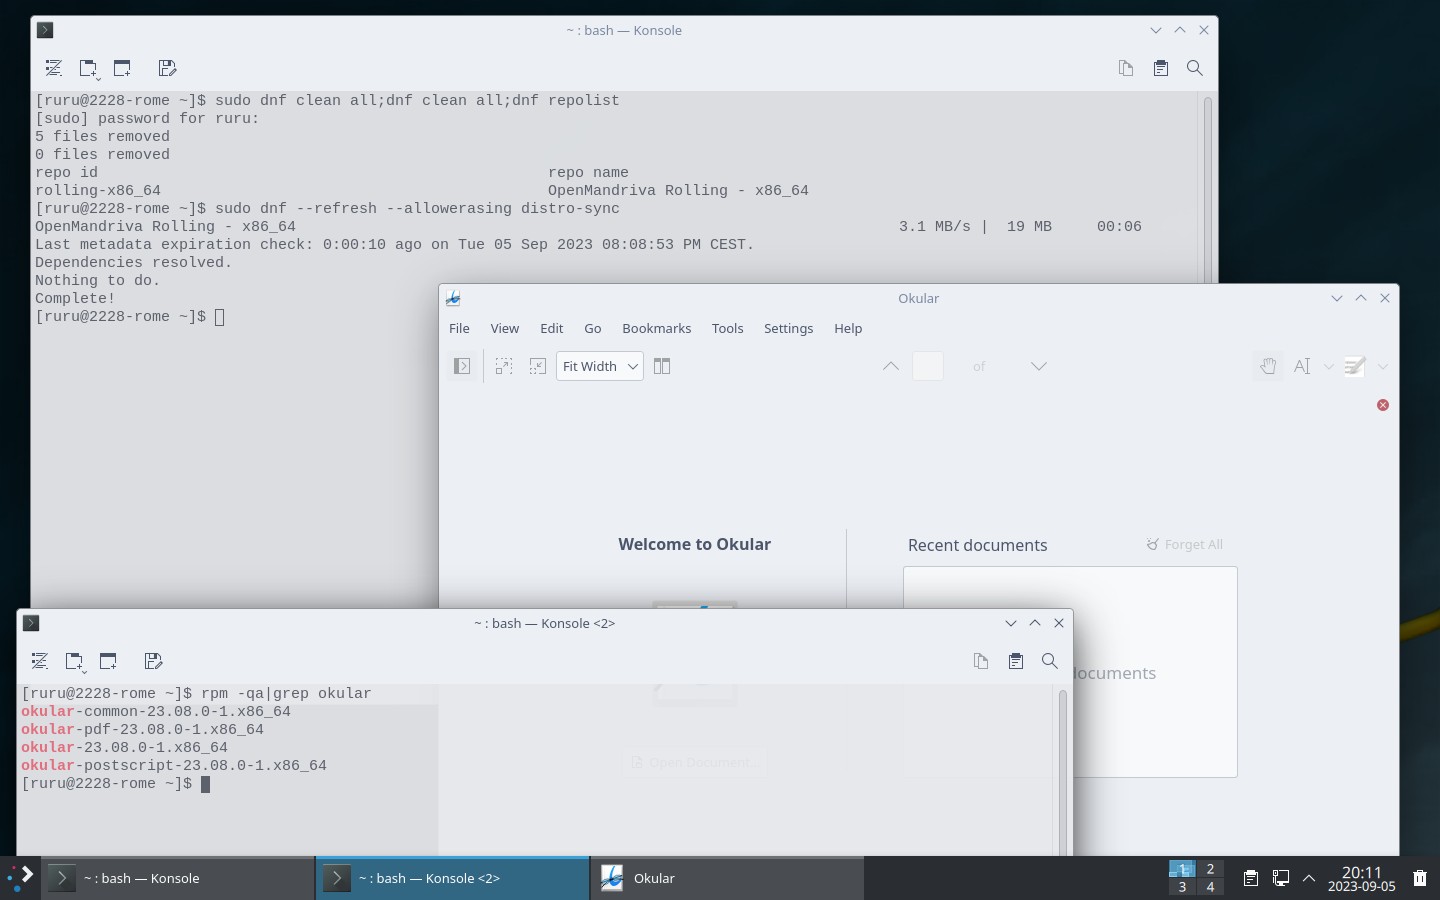Switch to virtual desktop 4 in pager
The width and height of the screenshot is (1440, 900).
1210,887
